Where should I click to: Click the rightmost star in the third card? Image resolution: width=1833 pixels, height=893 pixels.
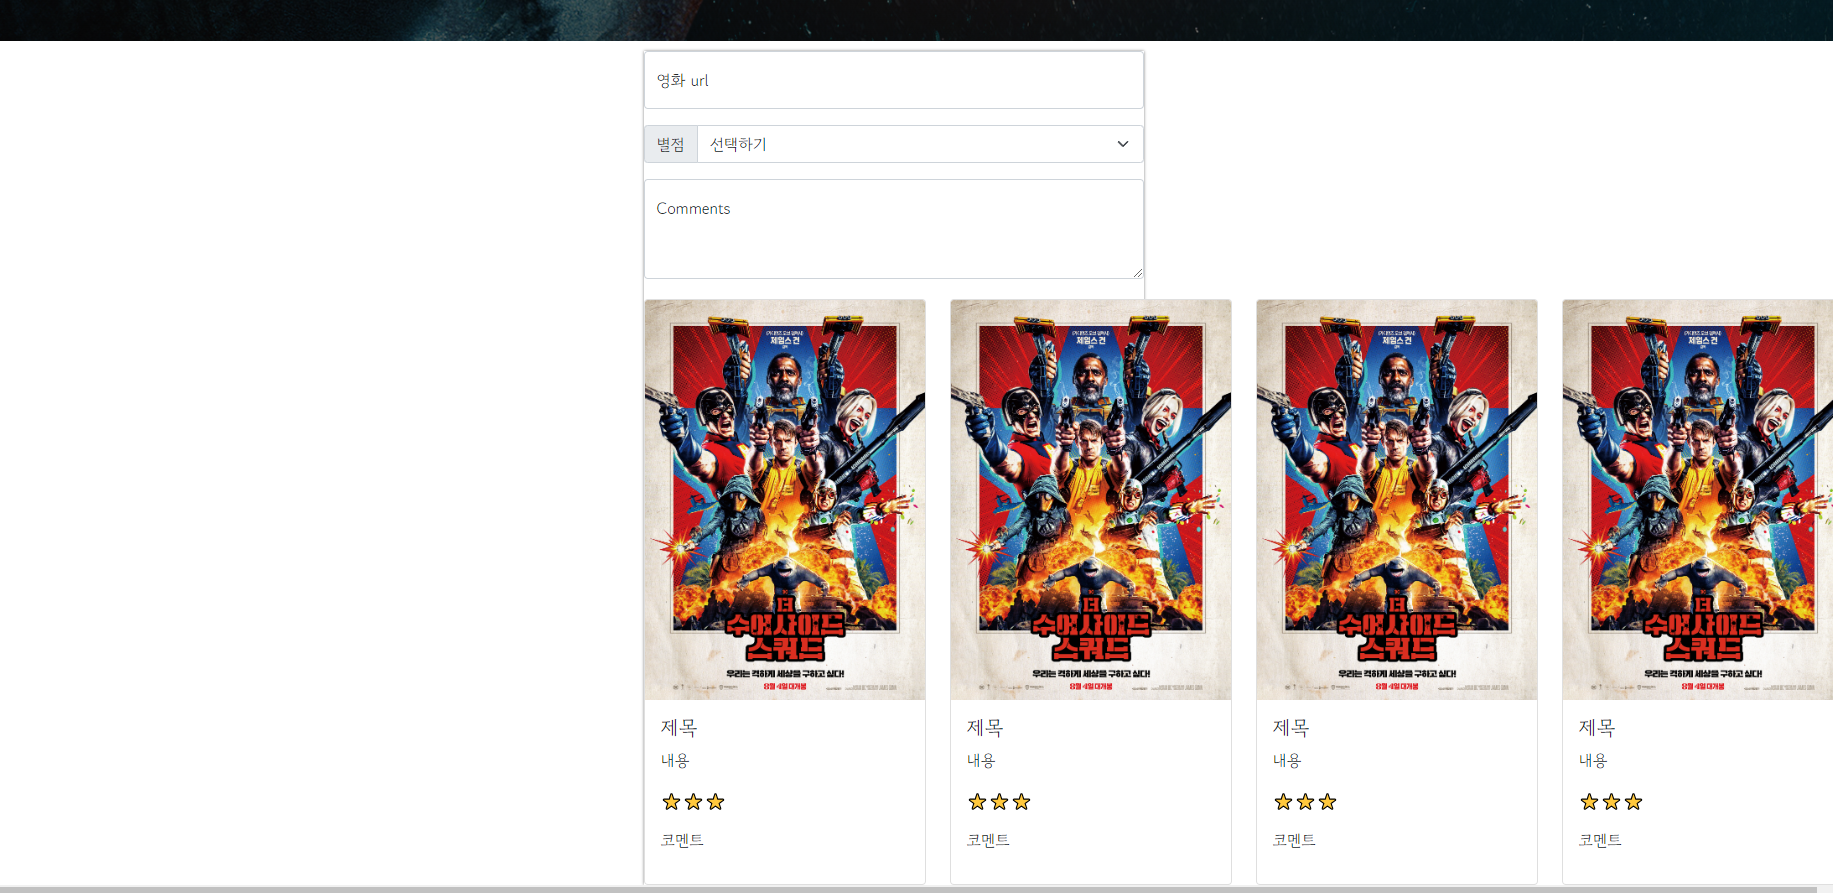pos(1327,802)
